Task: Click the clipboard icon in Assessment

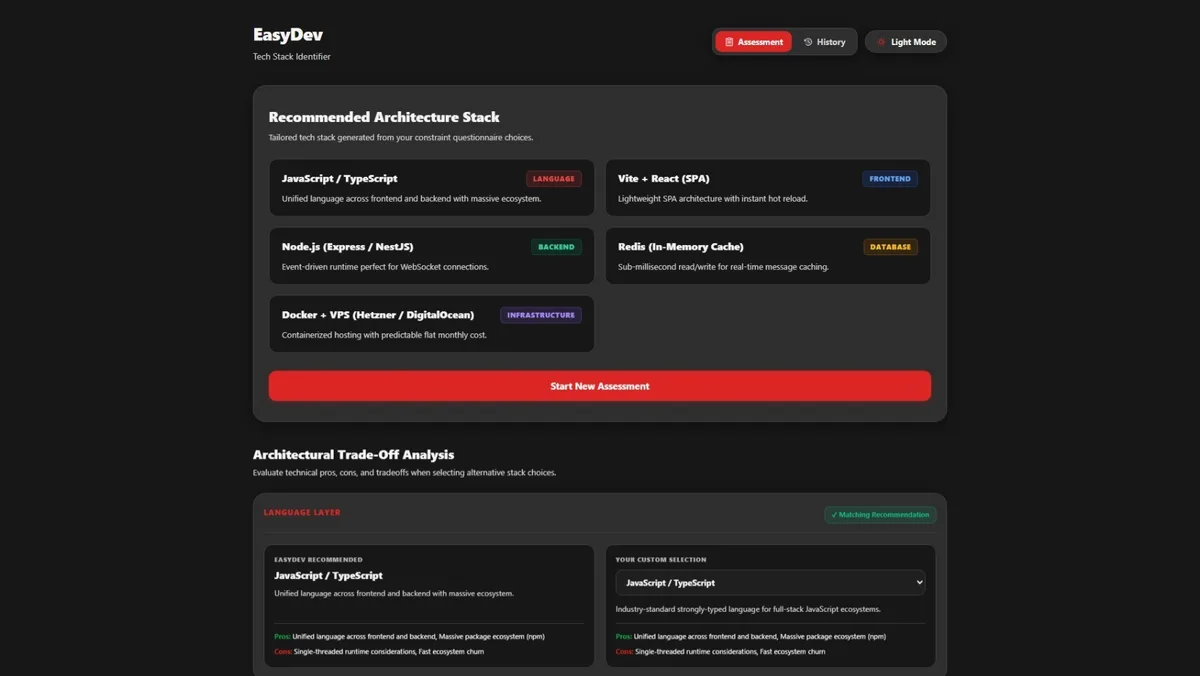Action: [729, 42]
